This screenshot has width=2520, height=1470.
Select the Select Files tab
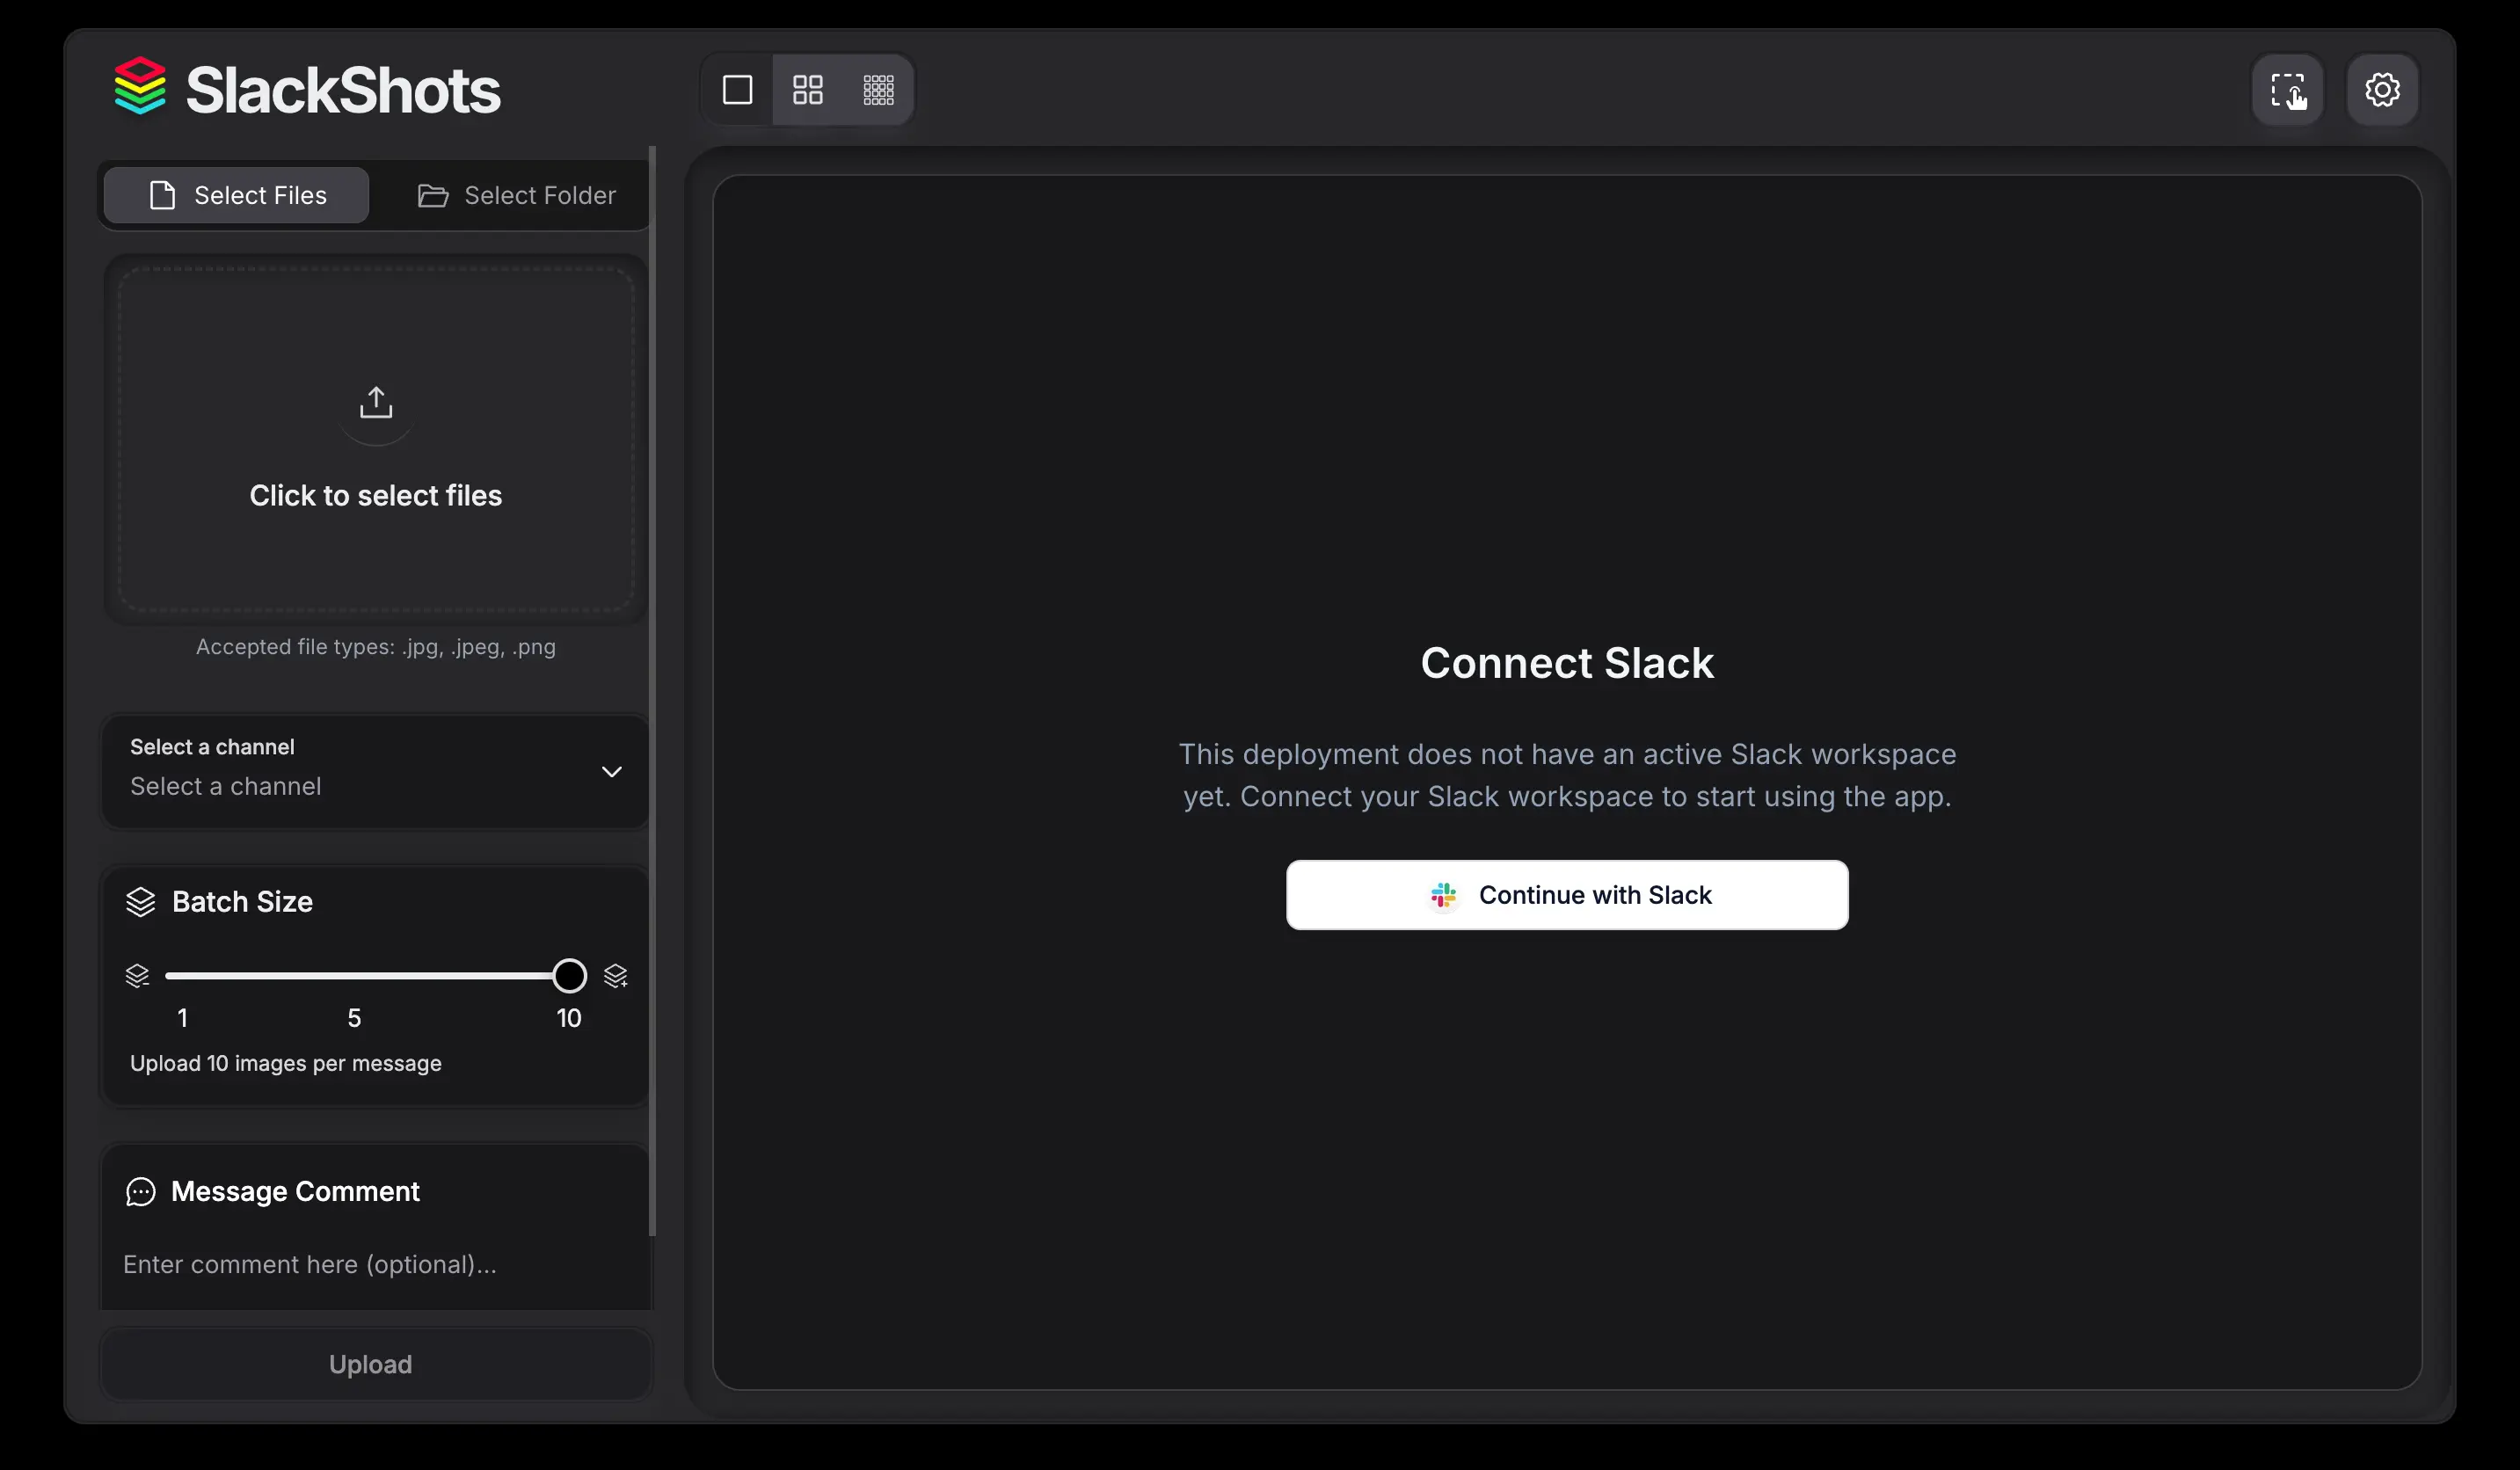coord(237,195)
